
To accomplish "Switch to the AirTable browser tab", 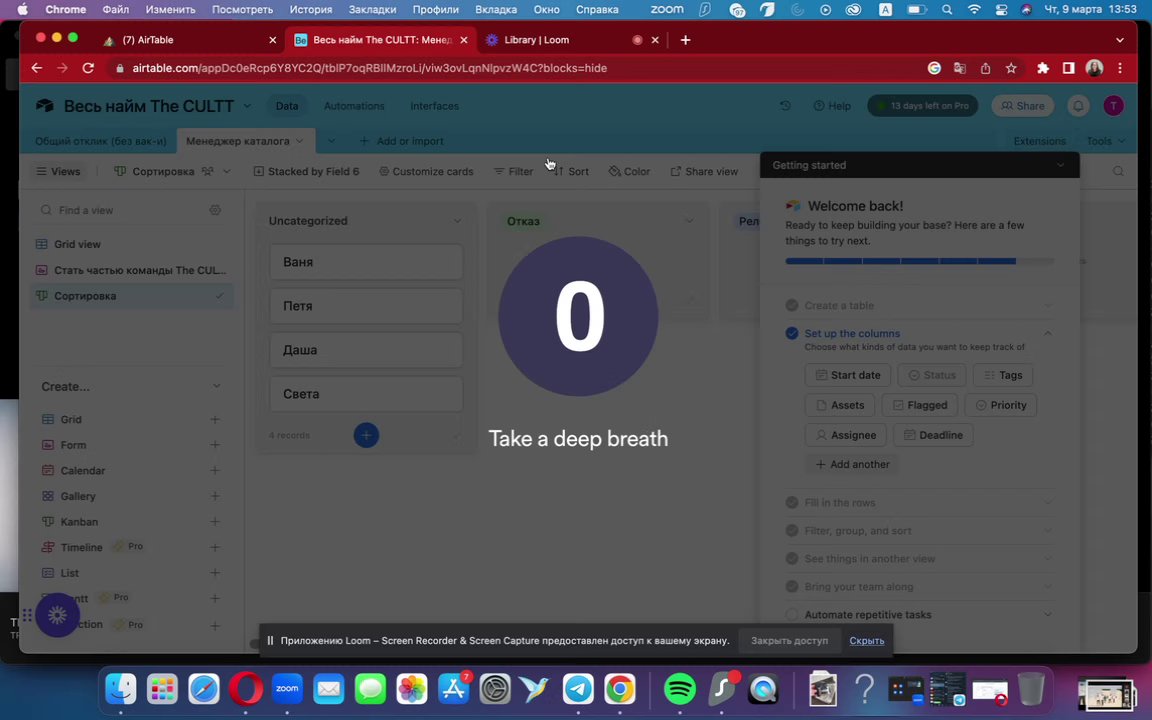I will click(190, 40).
